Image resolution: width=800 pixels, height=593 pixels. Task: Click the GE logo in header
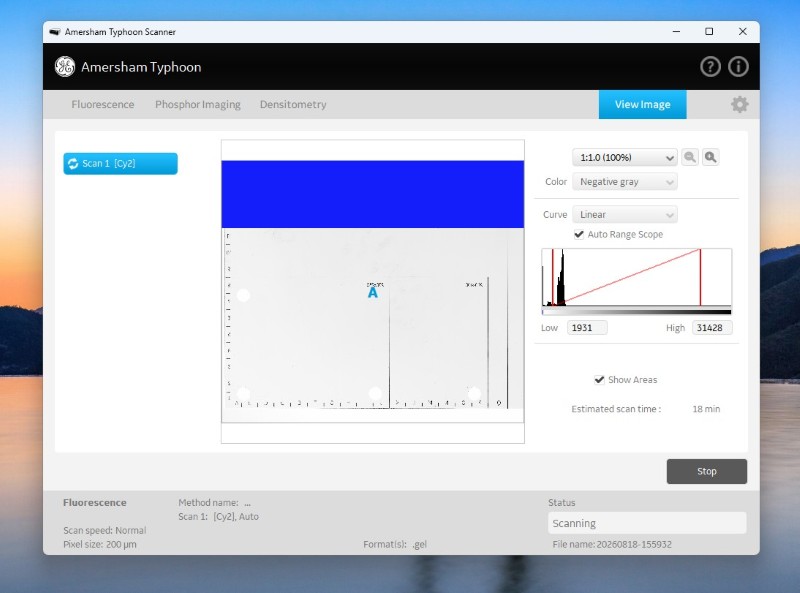coord(65,67)
